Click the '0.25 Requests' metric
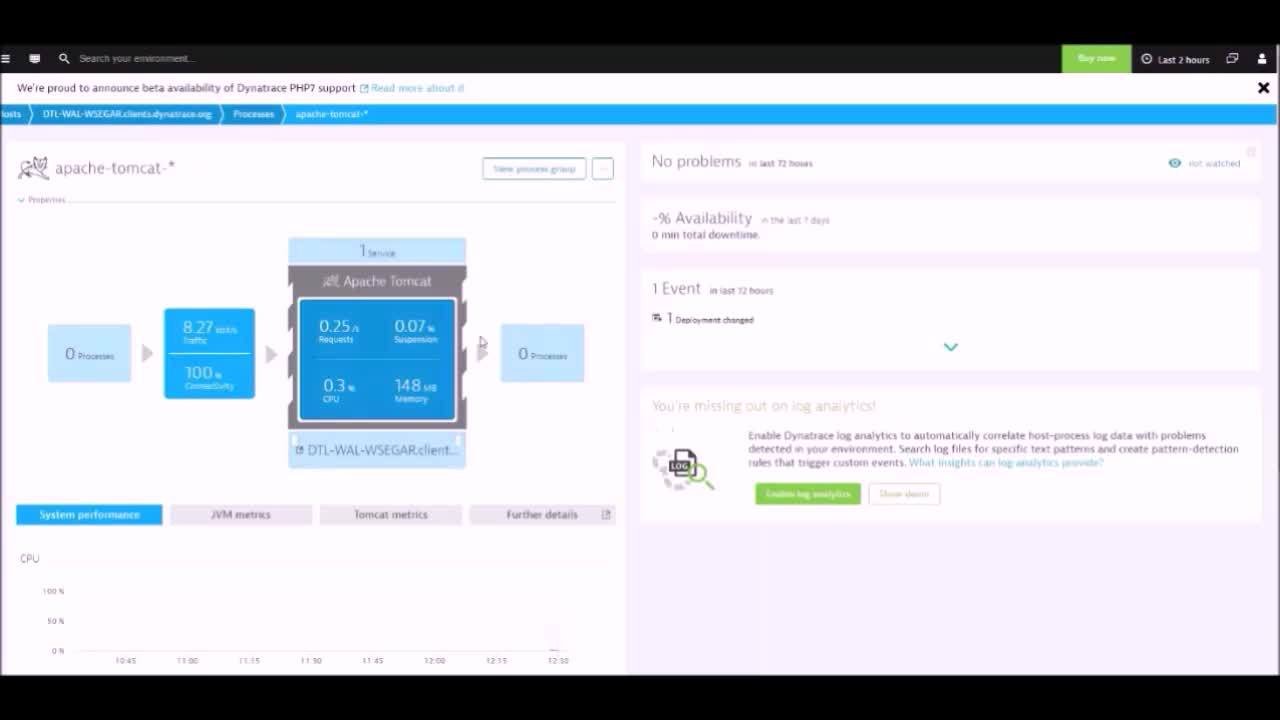Screen dimensions: 1280x720 click(338, 331)
